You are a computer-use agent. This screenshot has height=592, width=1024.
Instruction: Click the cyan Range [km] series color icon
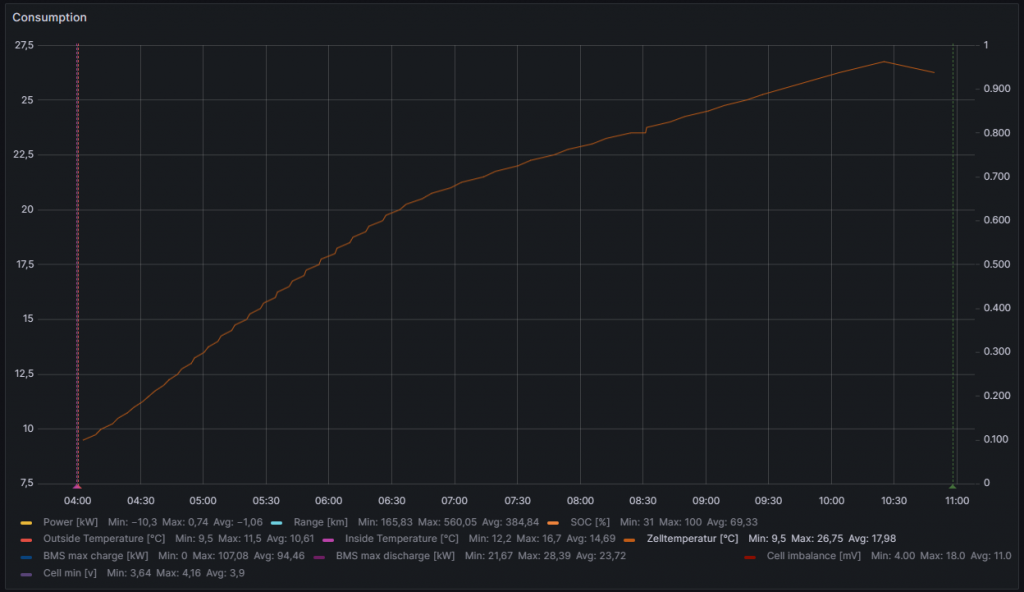click(277, 523)
